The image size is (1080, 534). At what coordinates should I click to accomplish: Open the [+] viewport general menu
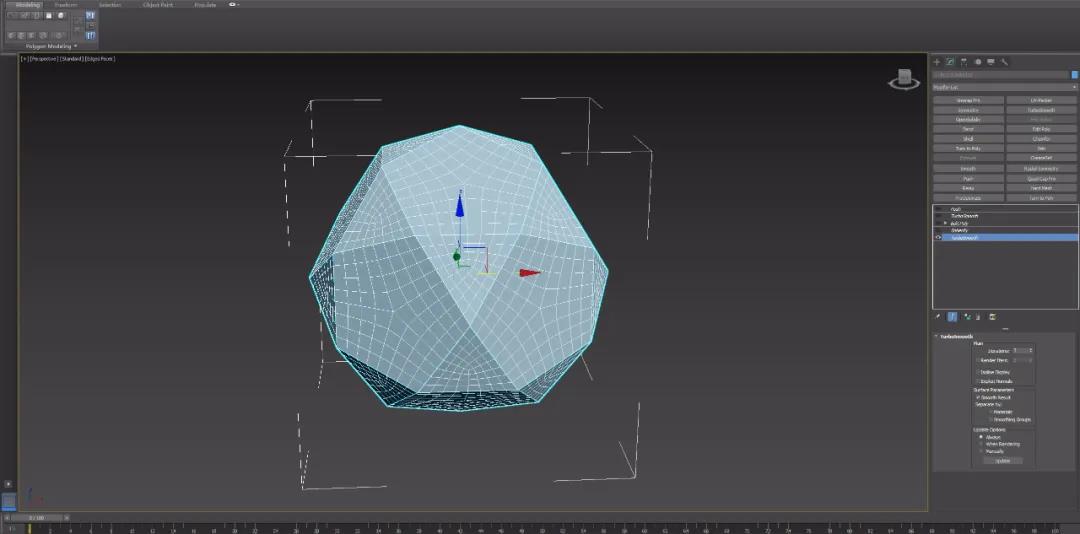click(x=24, y=59)
